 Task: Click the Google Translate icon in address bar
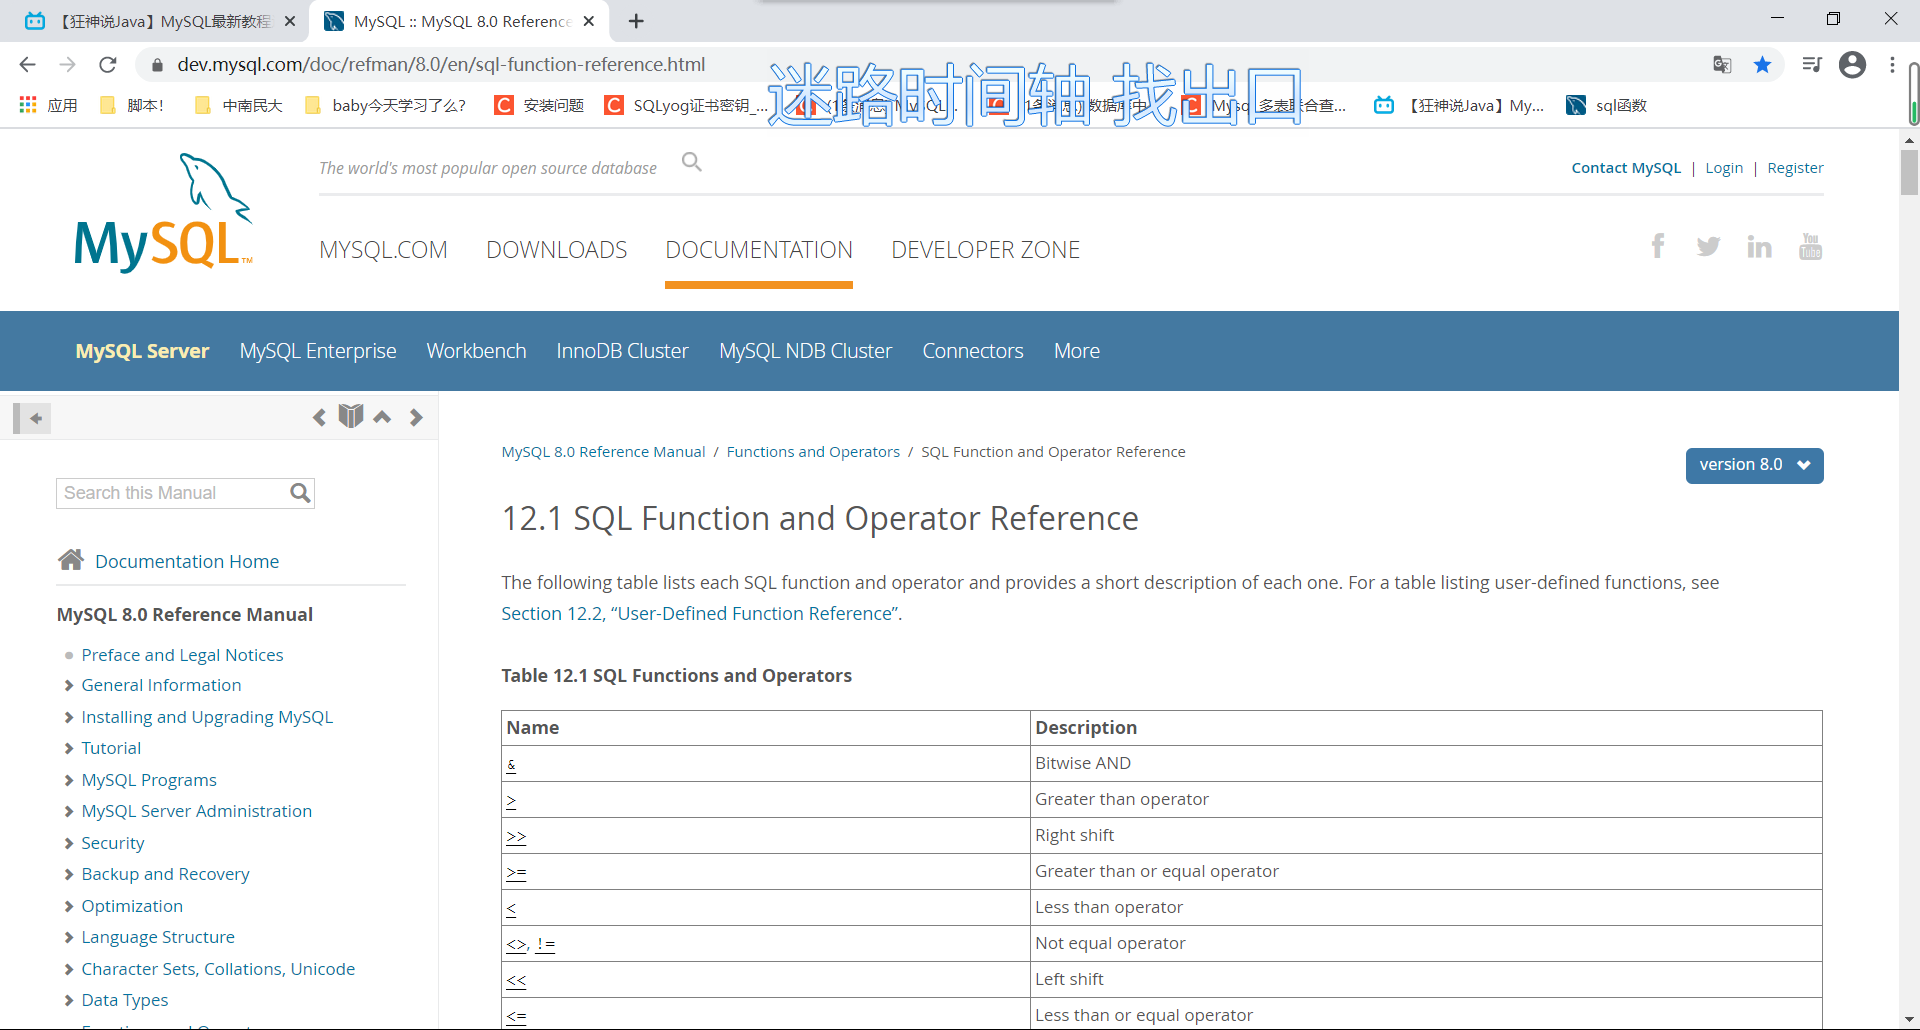[x=1722, y=65]
